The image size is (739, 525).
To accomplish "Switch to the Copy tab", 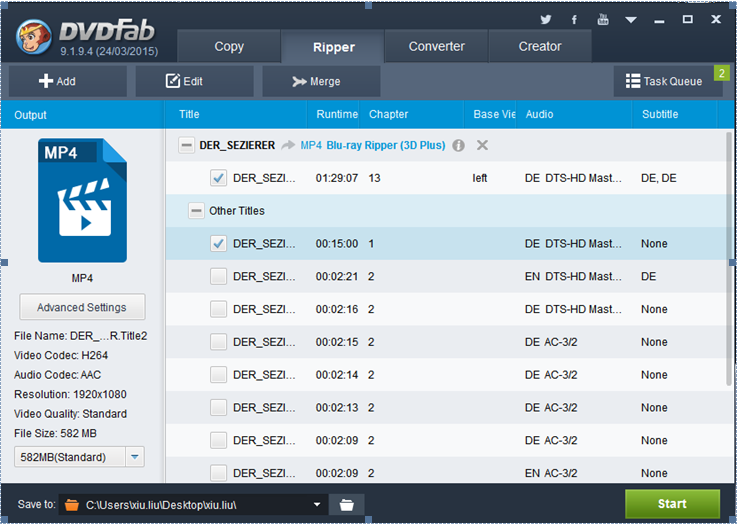I will tap(229, 46).
